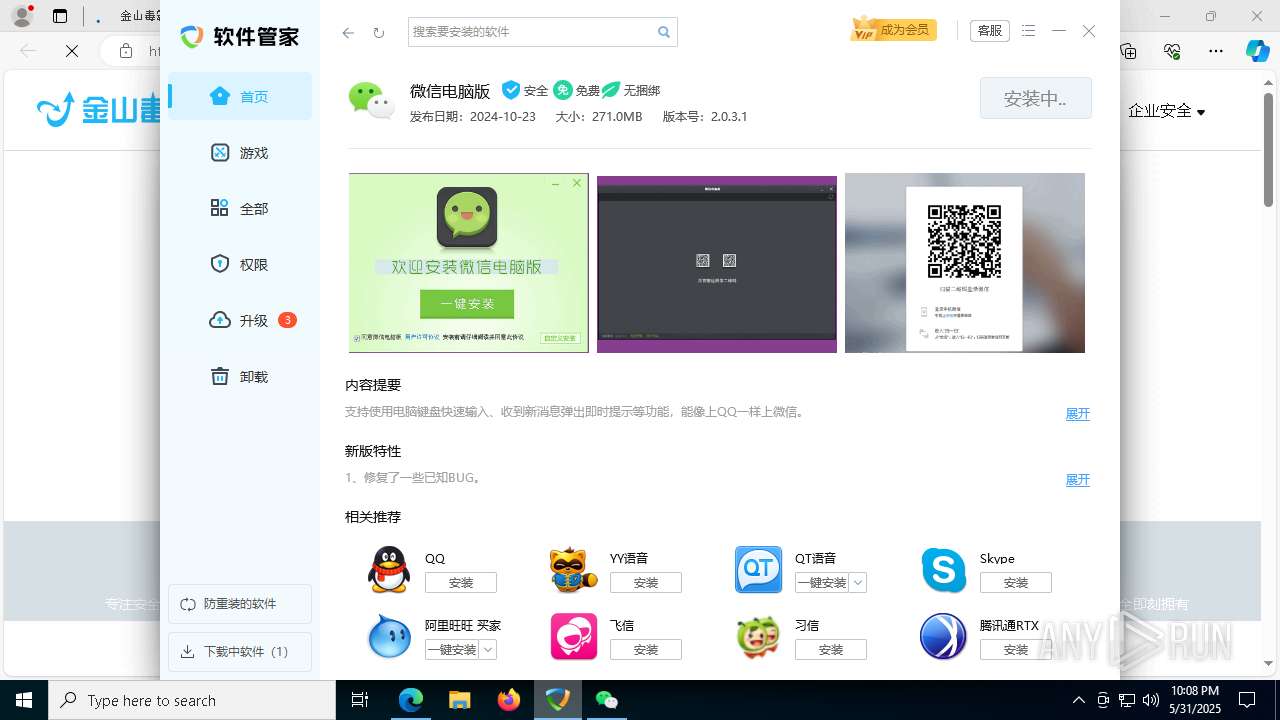1280x720 pixels.
Task: Open 客服 customer service
Action: click(x=990, y=31)
